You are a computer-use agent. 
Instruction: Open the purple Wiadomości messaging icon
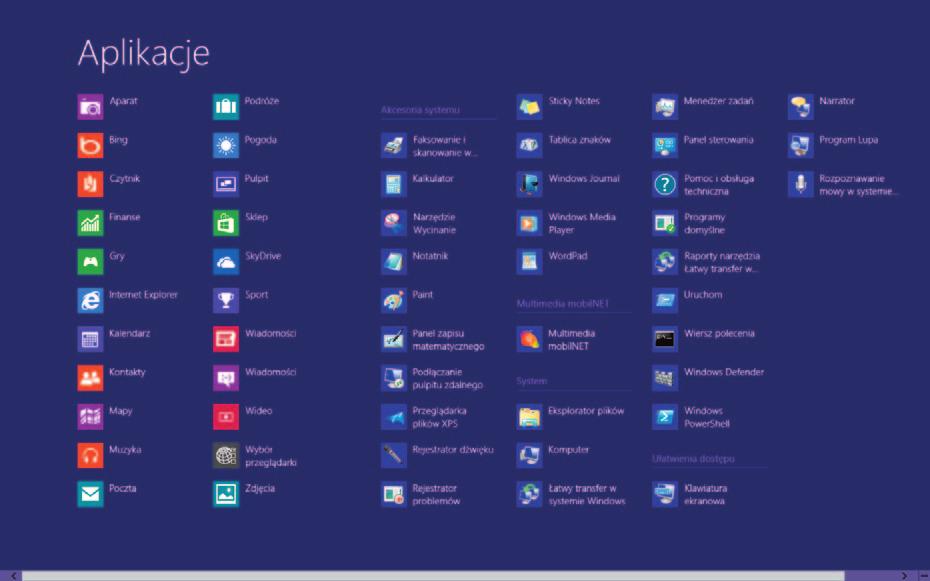226,378
